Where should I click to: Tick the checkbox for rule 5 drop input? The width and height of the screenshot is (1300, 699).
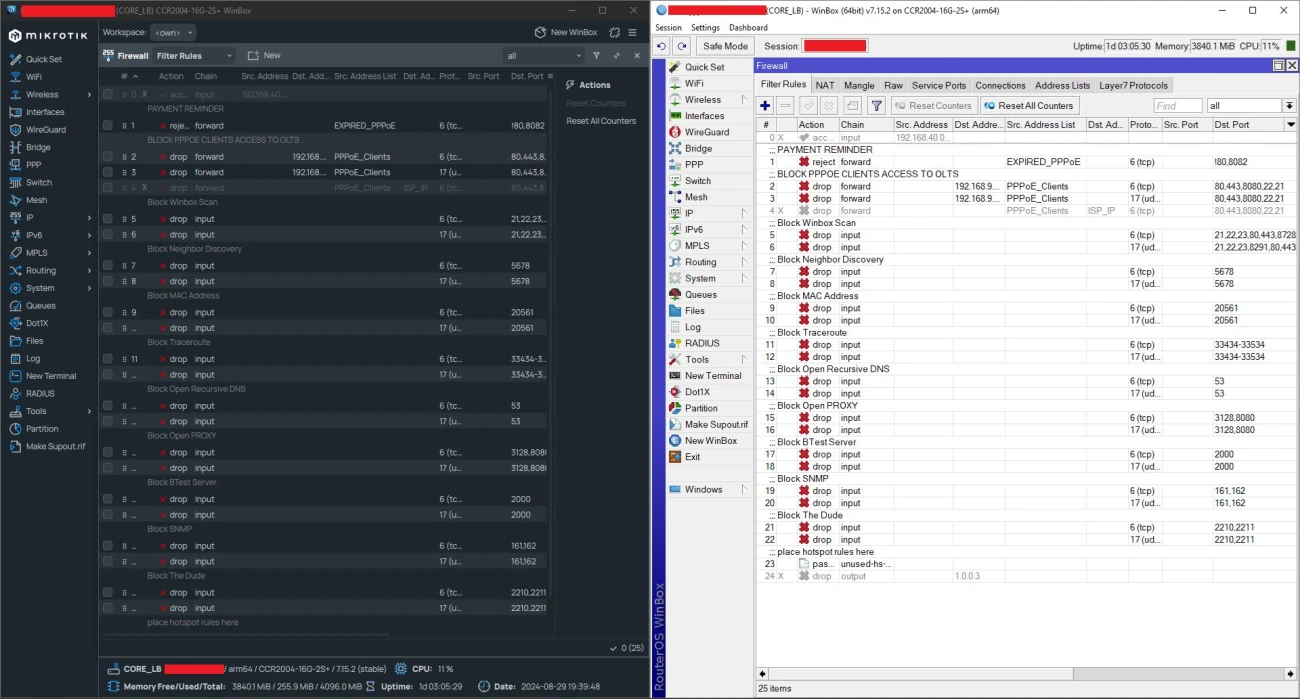tap(107, 219)
